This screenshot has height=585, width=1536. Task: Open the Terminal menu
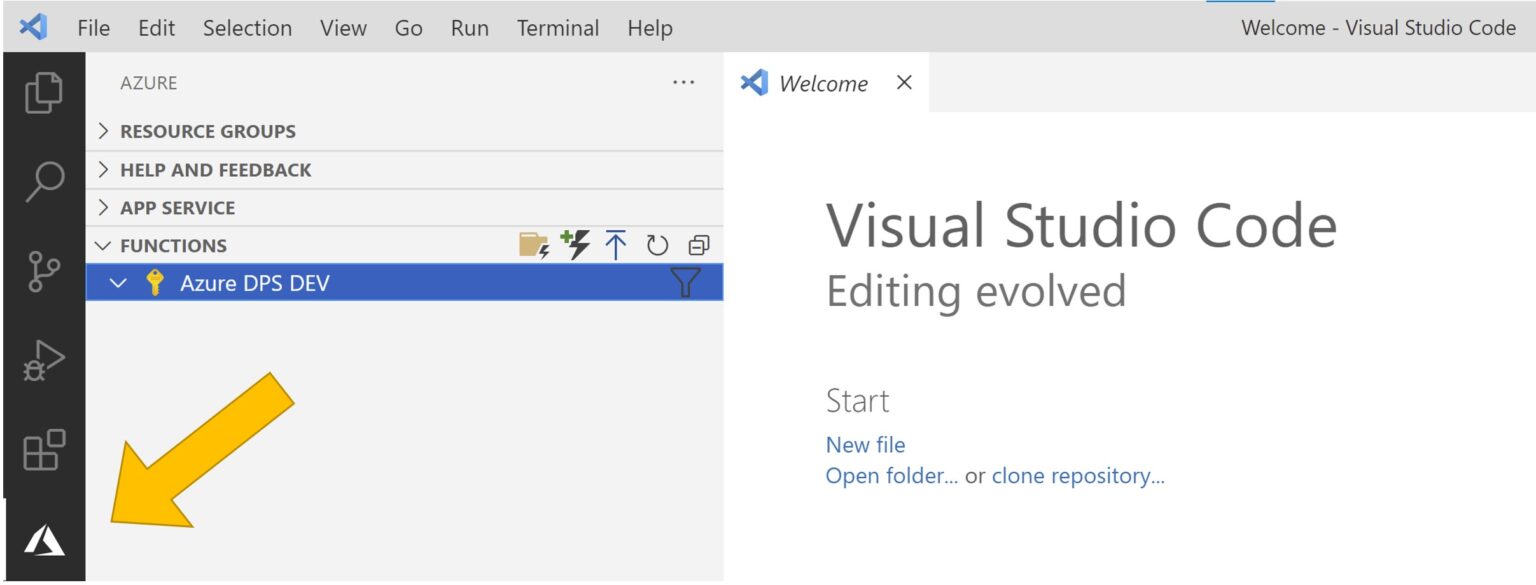[x=558, y=28]
